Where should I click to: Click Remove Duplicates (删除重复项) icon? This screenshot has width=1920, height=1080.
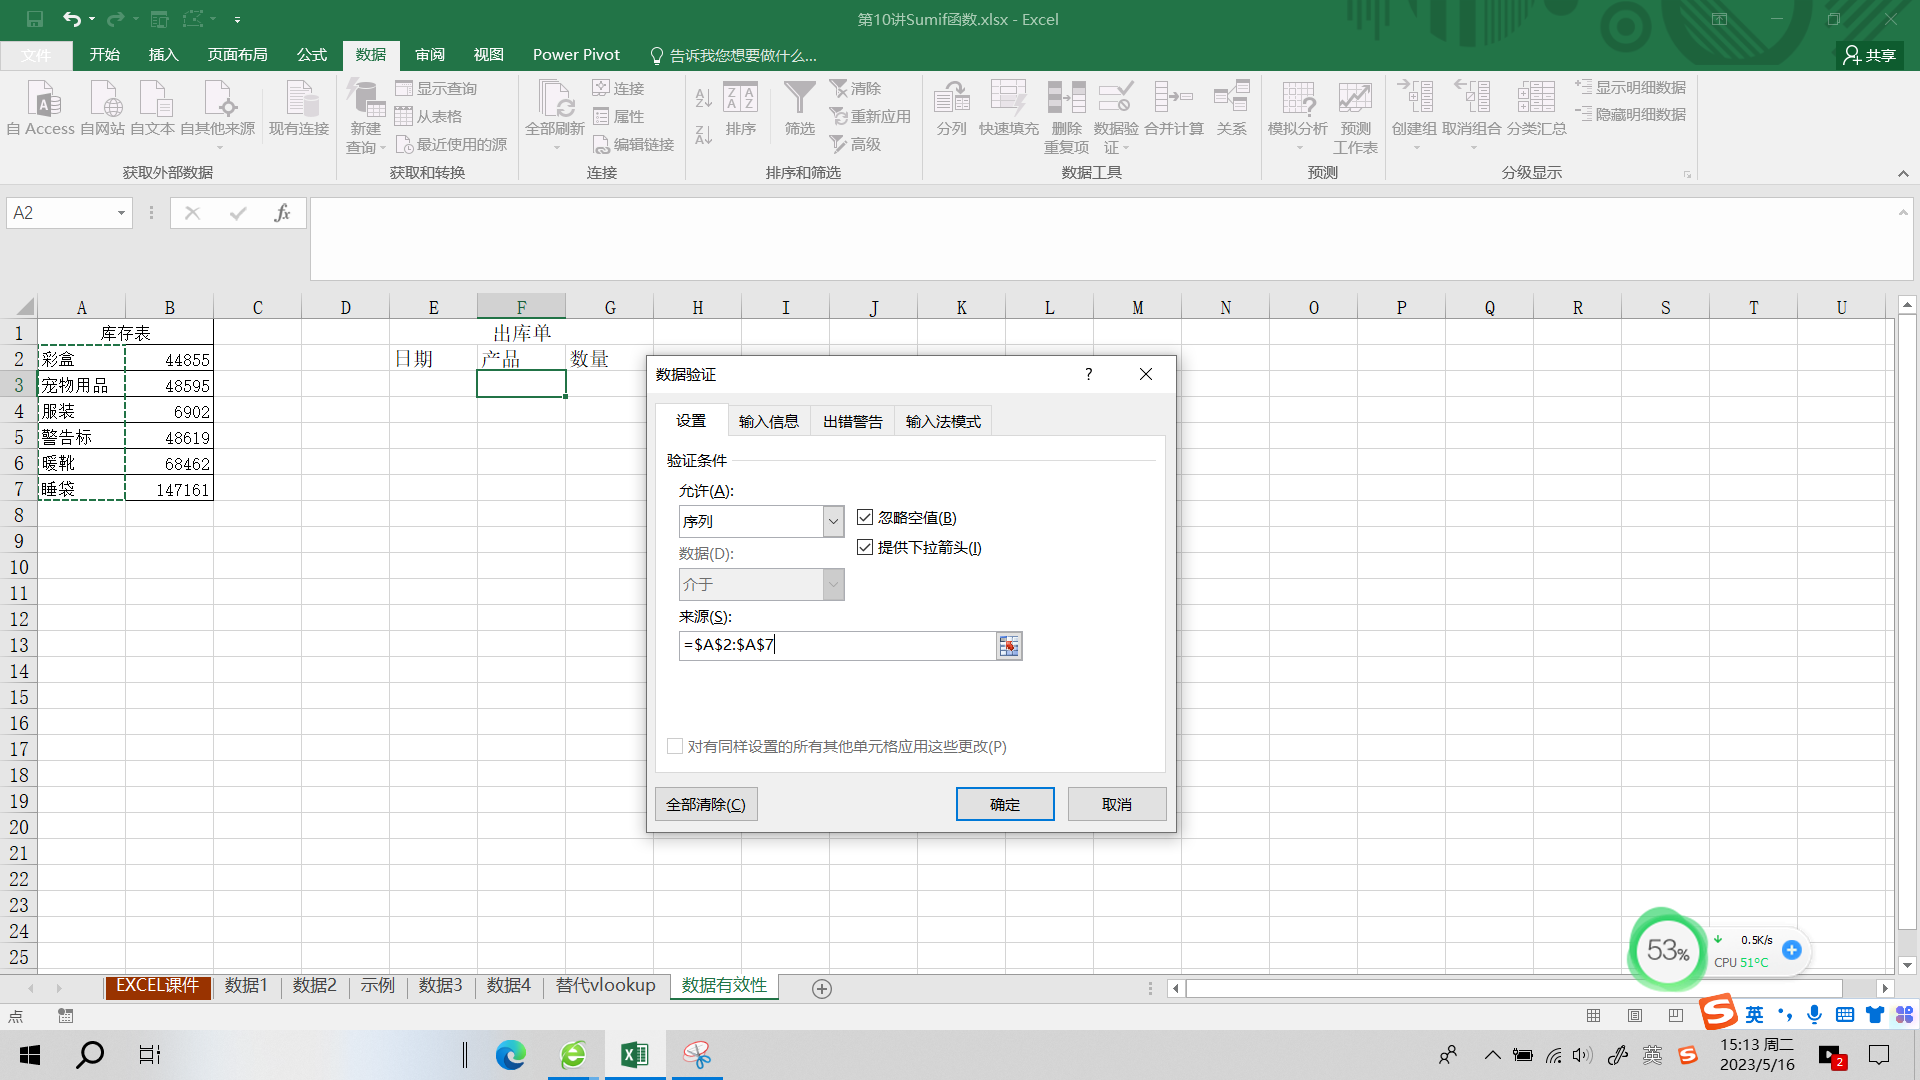point(1066,115)
